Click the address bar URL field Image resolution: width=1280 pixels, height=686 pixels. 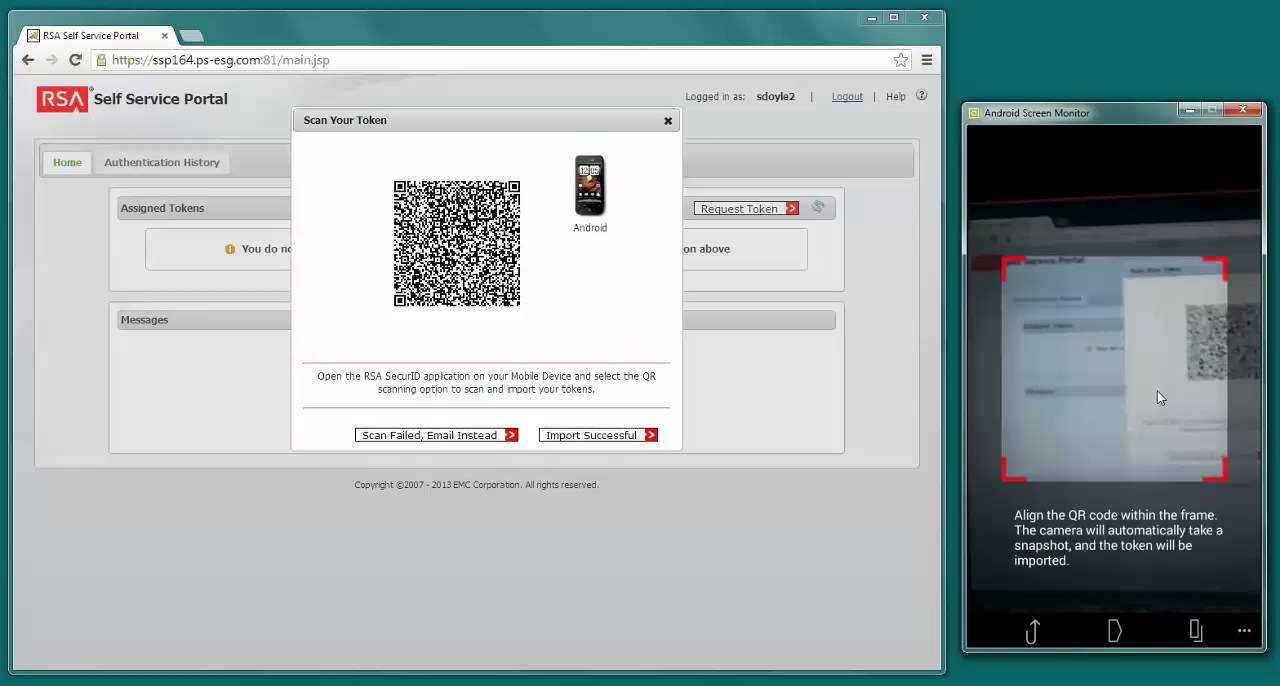point(500,60)
